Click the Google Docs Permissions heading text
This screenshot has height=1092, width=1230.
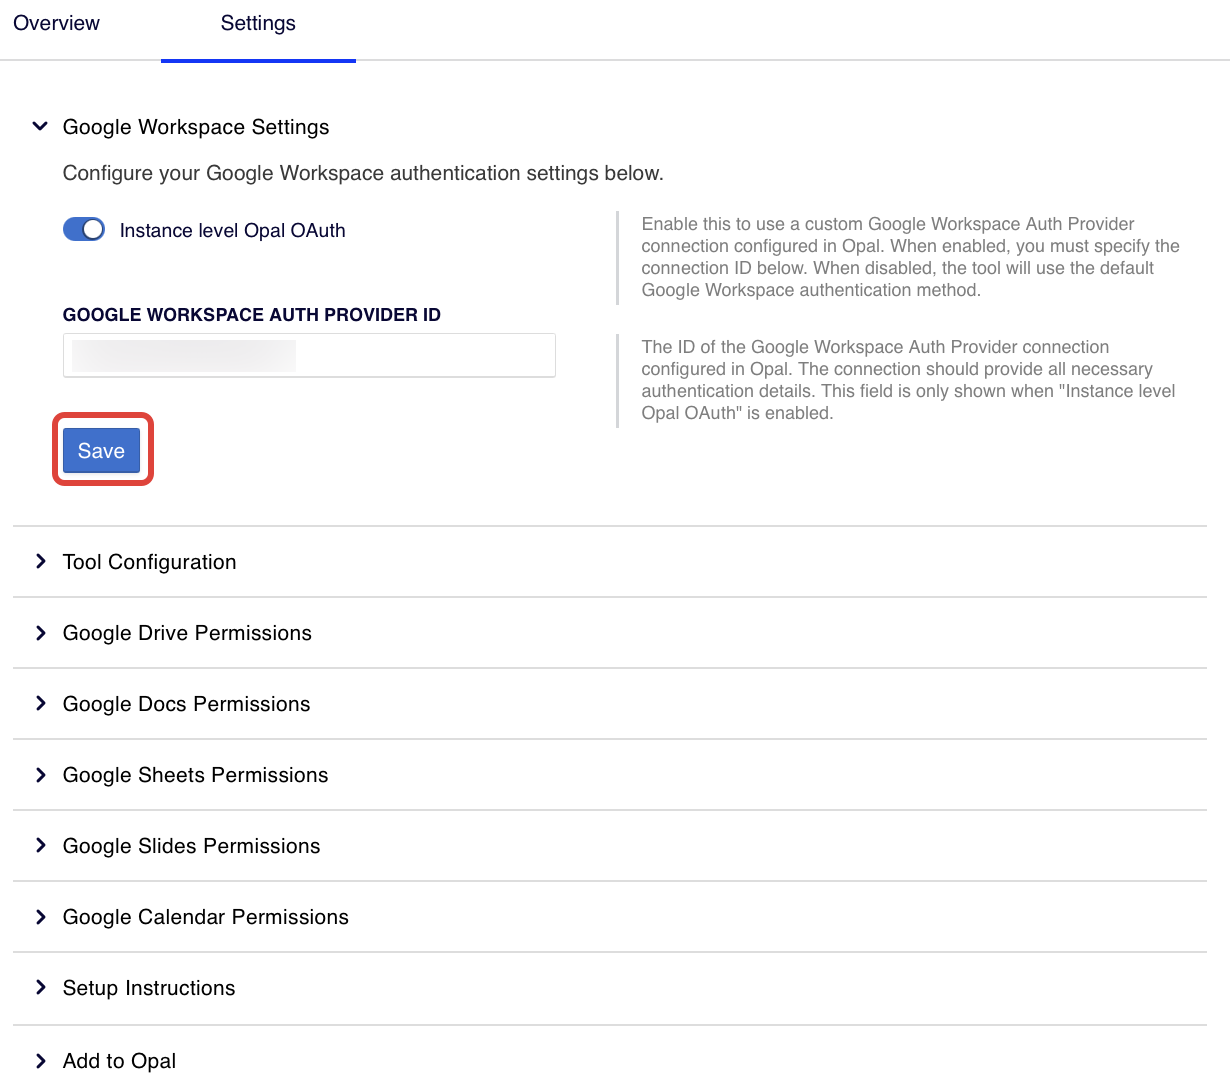coord(187,704)
